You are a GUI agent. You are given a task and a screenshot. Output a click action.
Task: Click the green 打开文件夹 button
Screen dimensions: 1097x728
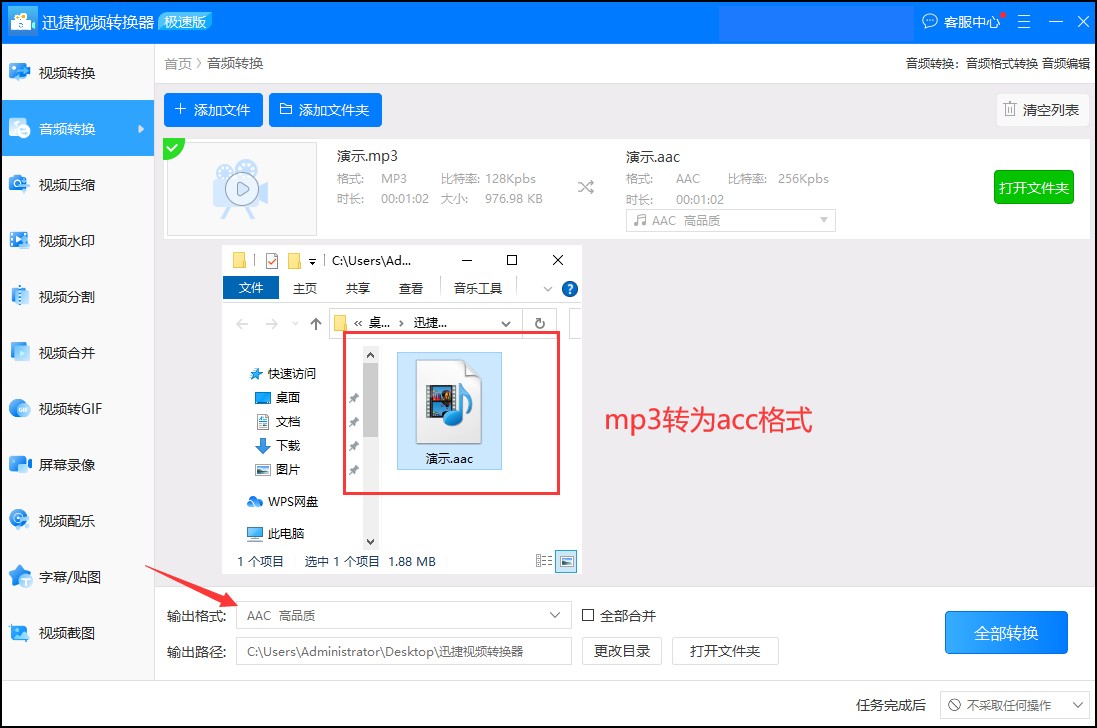pyautogui.click(x=1034, y=187)
